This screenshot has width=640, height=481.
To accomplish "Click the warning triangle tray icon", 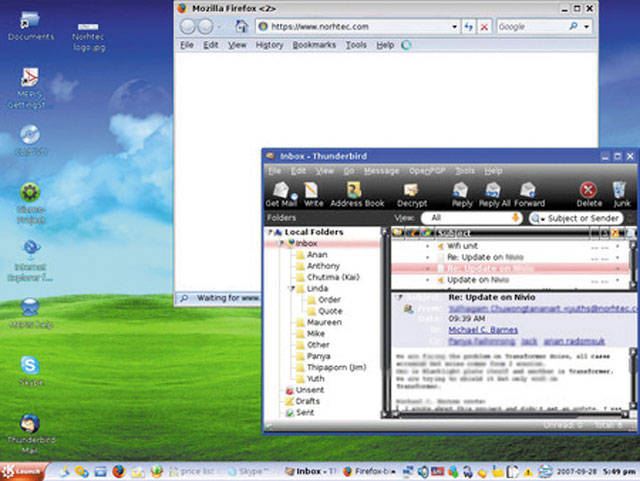I will pyautogui.click(x=528, y=472).
